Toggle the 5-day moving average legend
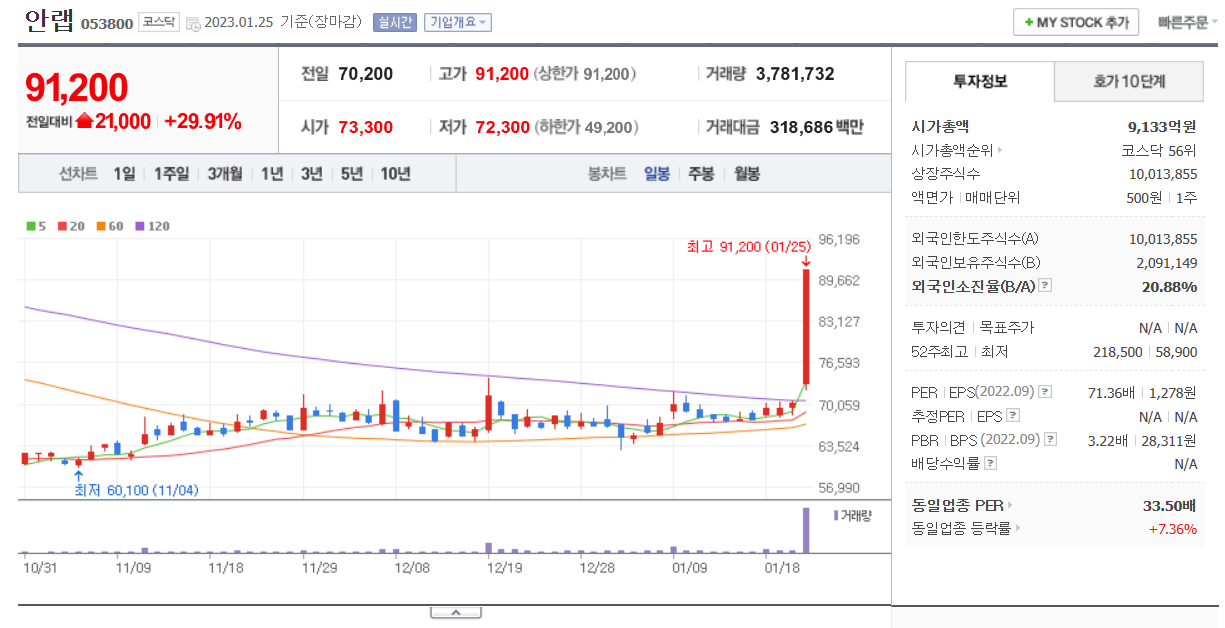Viewport: 1225px width, 628px height. (35, 226)
